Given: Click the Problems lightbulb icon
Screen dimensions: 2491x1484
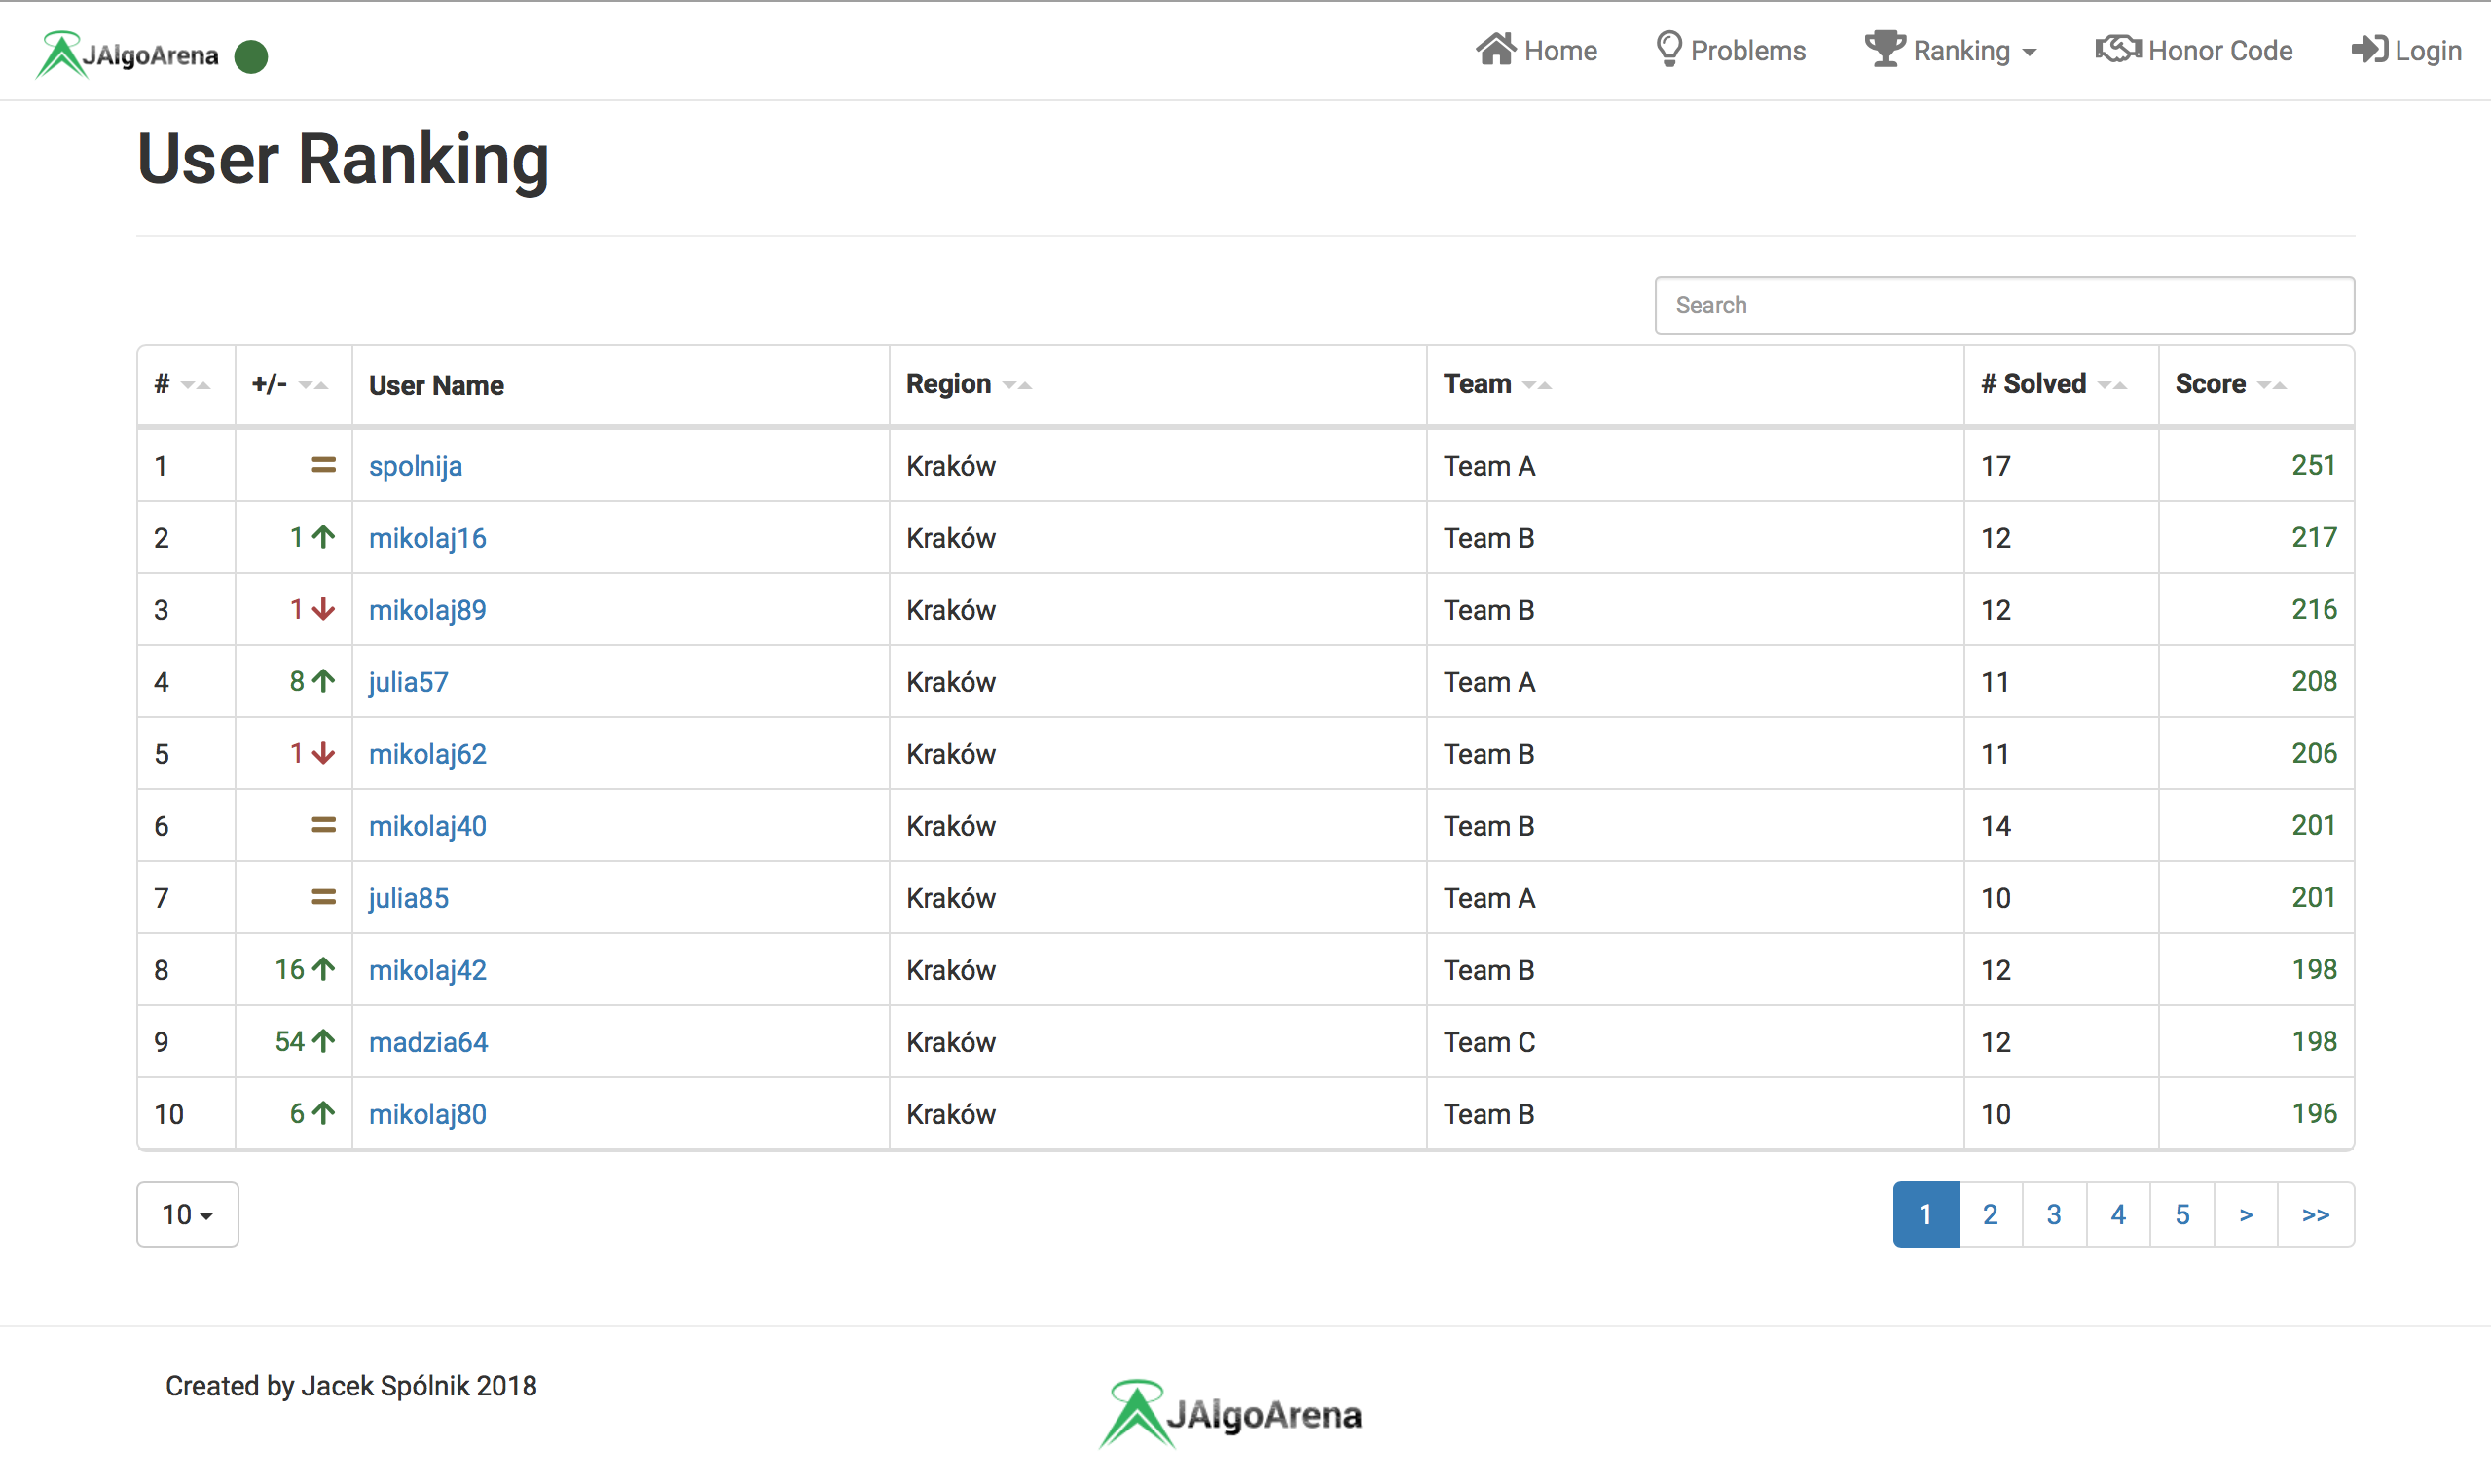Looking at the screenshot, I should [x=1668, y=49].
